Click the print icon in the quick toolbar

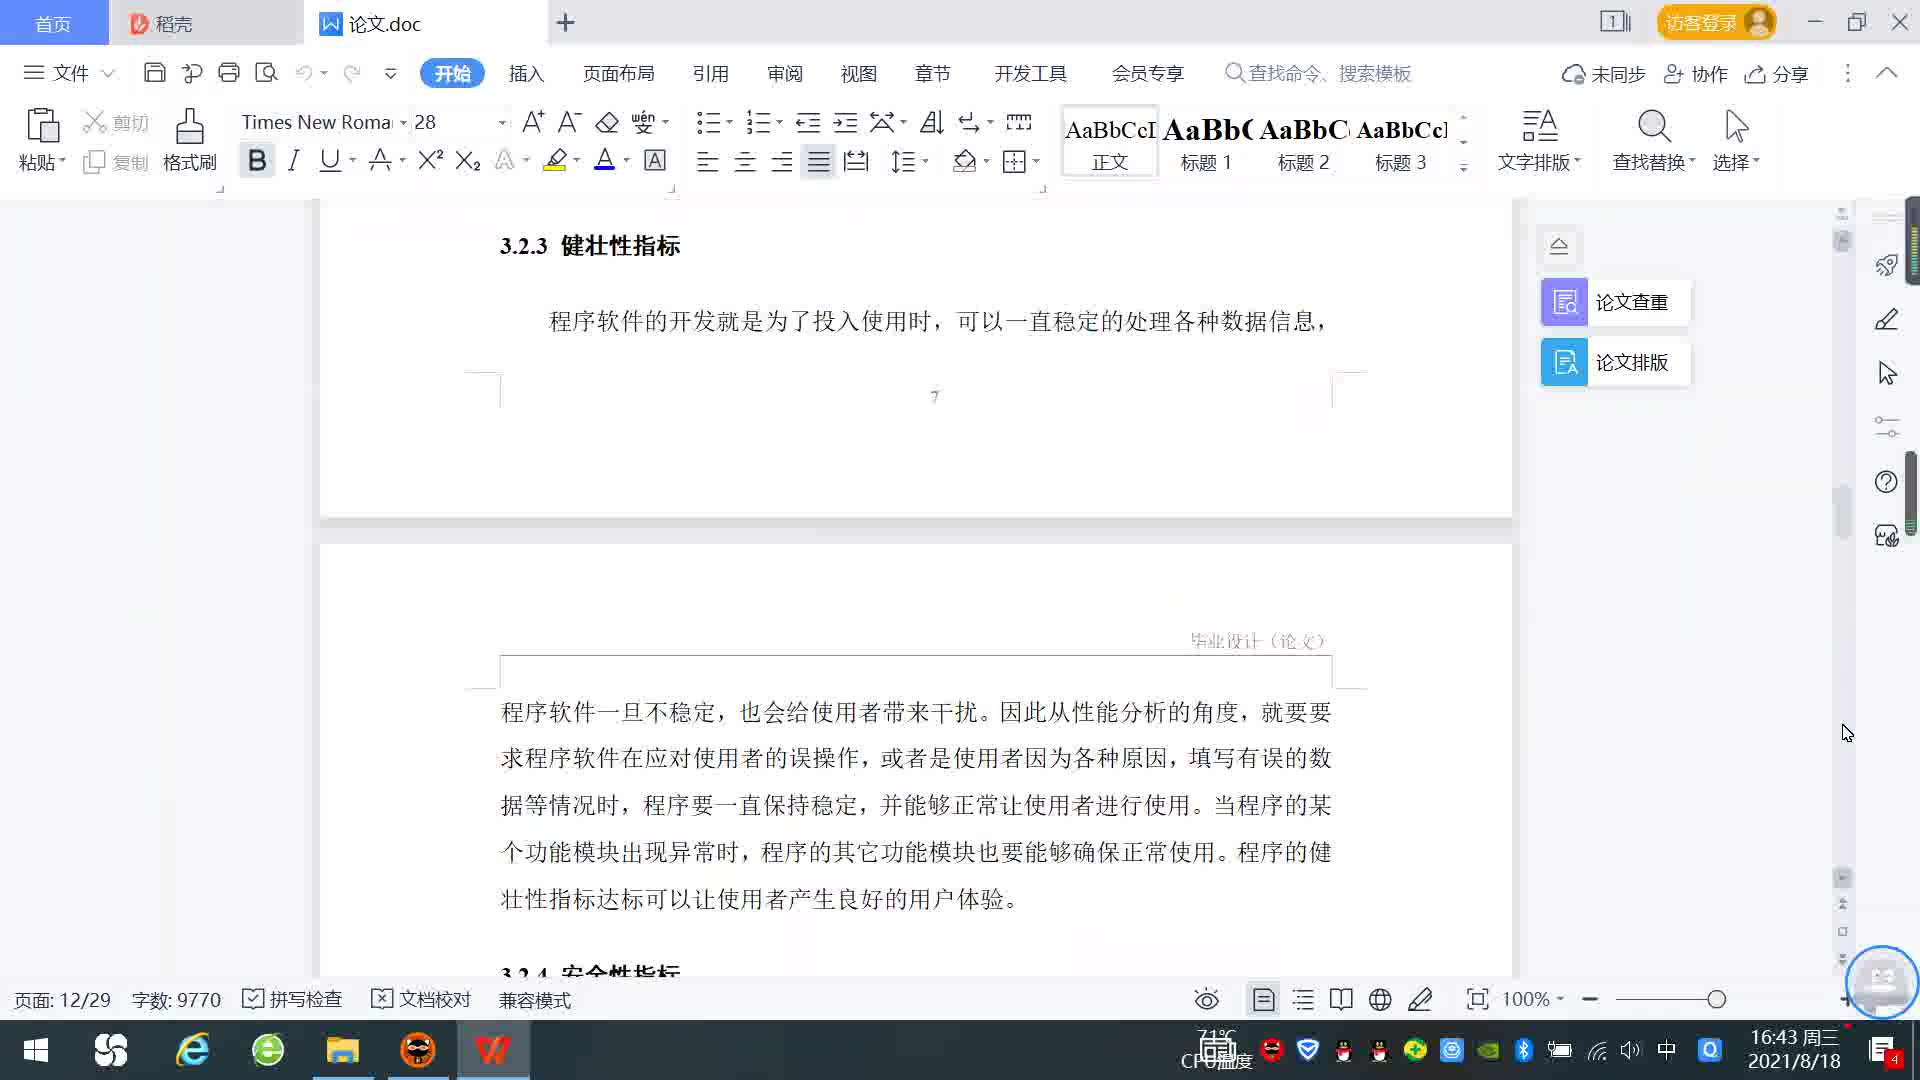[x=229, y=73]
